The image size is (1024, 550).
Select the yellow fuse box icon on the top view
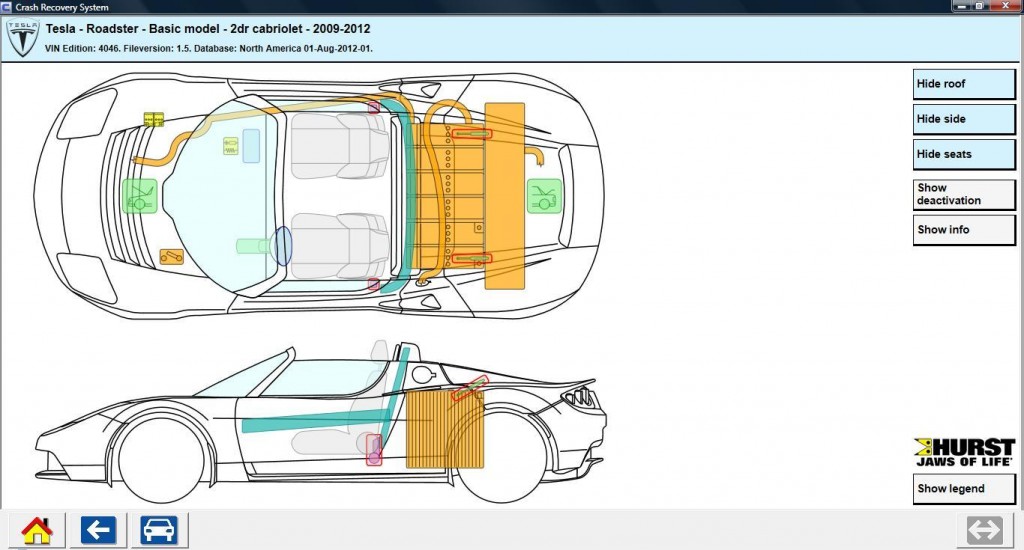tap(154, 120)
